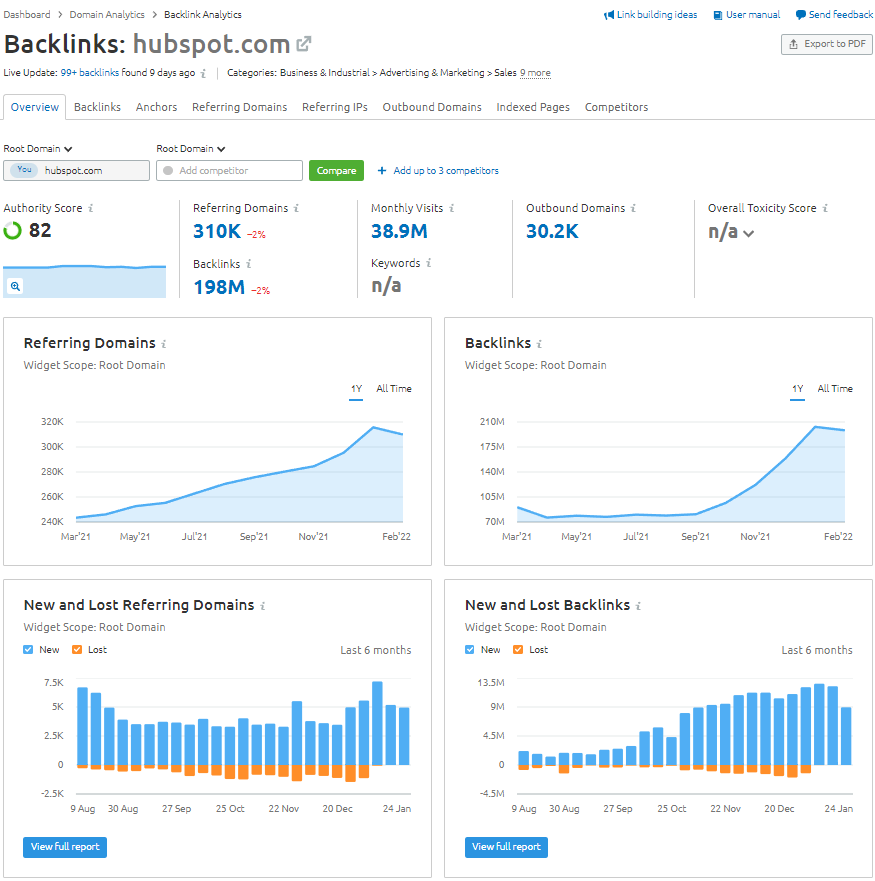Click the info icon next to Live Update
This screenshot has width=875, height=881.
(x=203, y=73)
